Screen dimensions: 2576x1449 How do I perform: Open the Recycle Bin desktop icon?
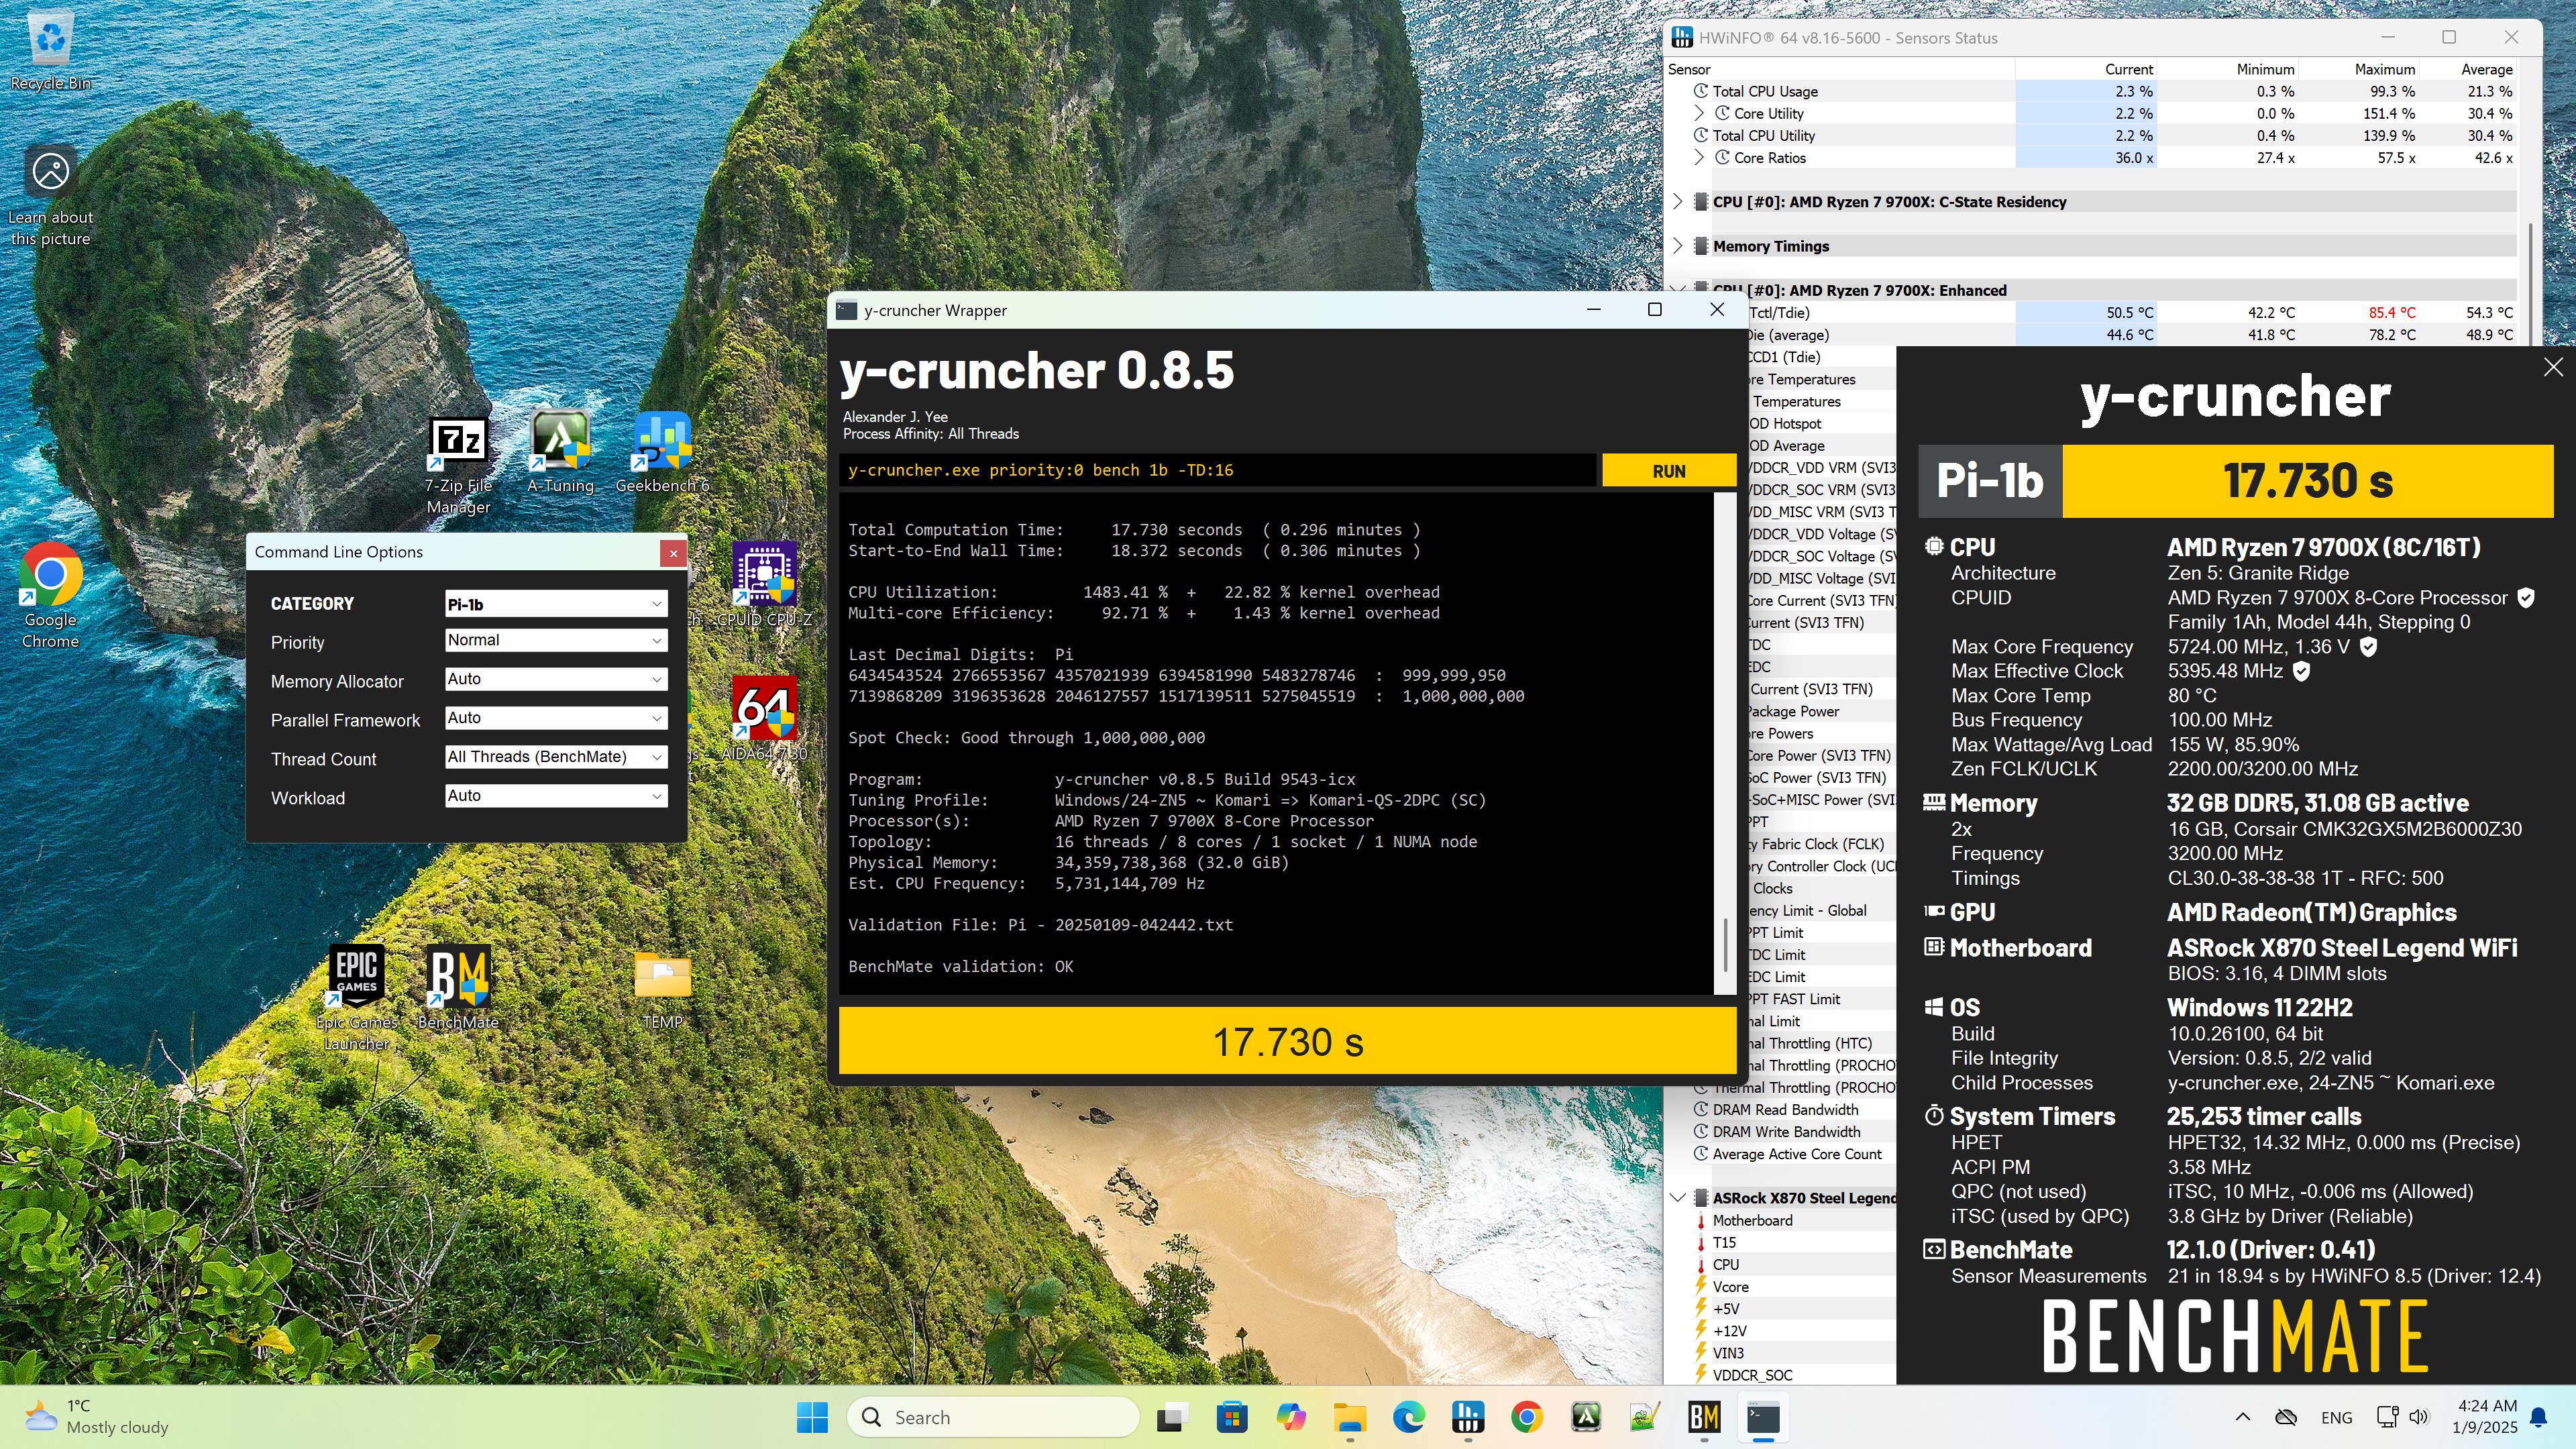(x=50, y=50)
